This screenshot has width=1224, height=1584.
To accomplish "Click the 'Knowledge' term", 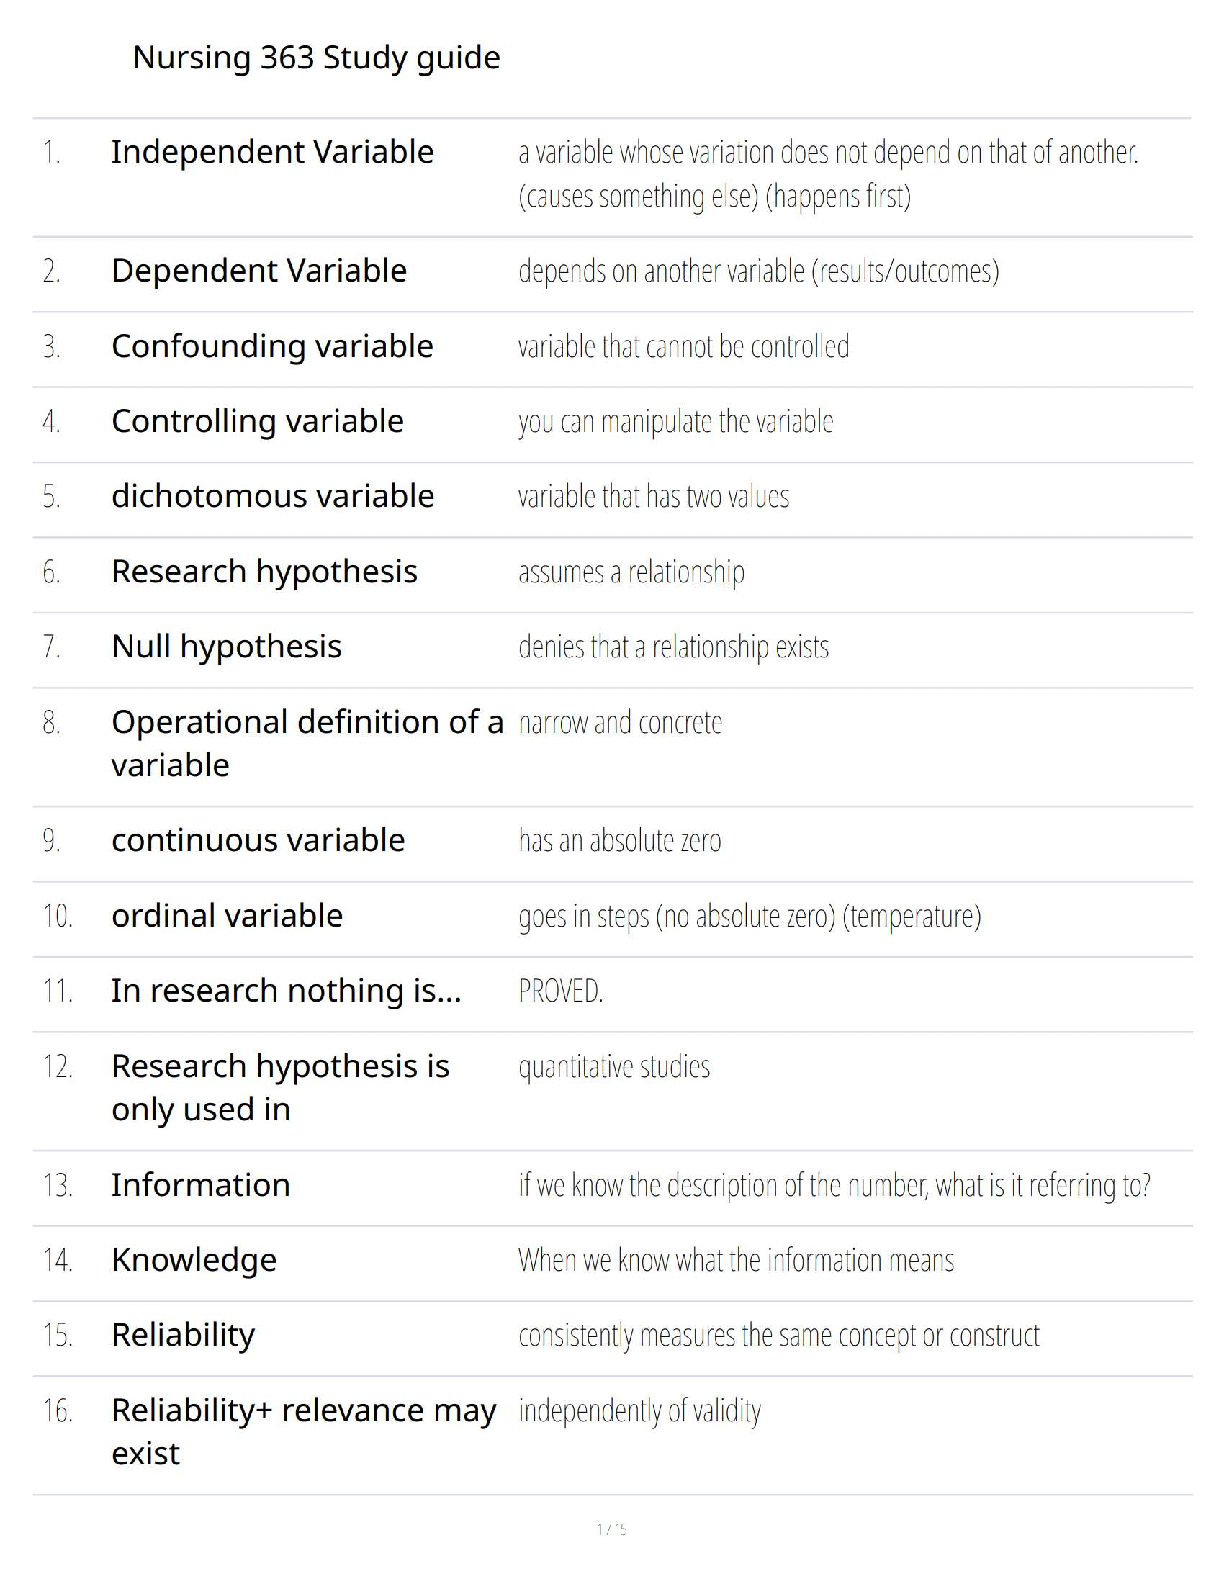I will [194, 1260].
